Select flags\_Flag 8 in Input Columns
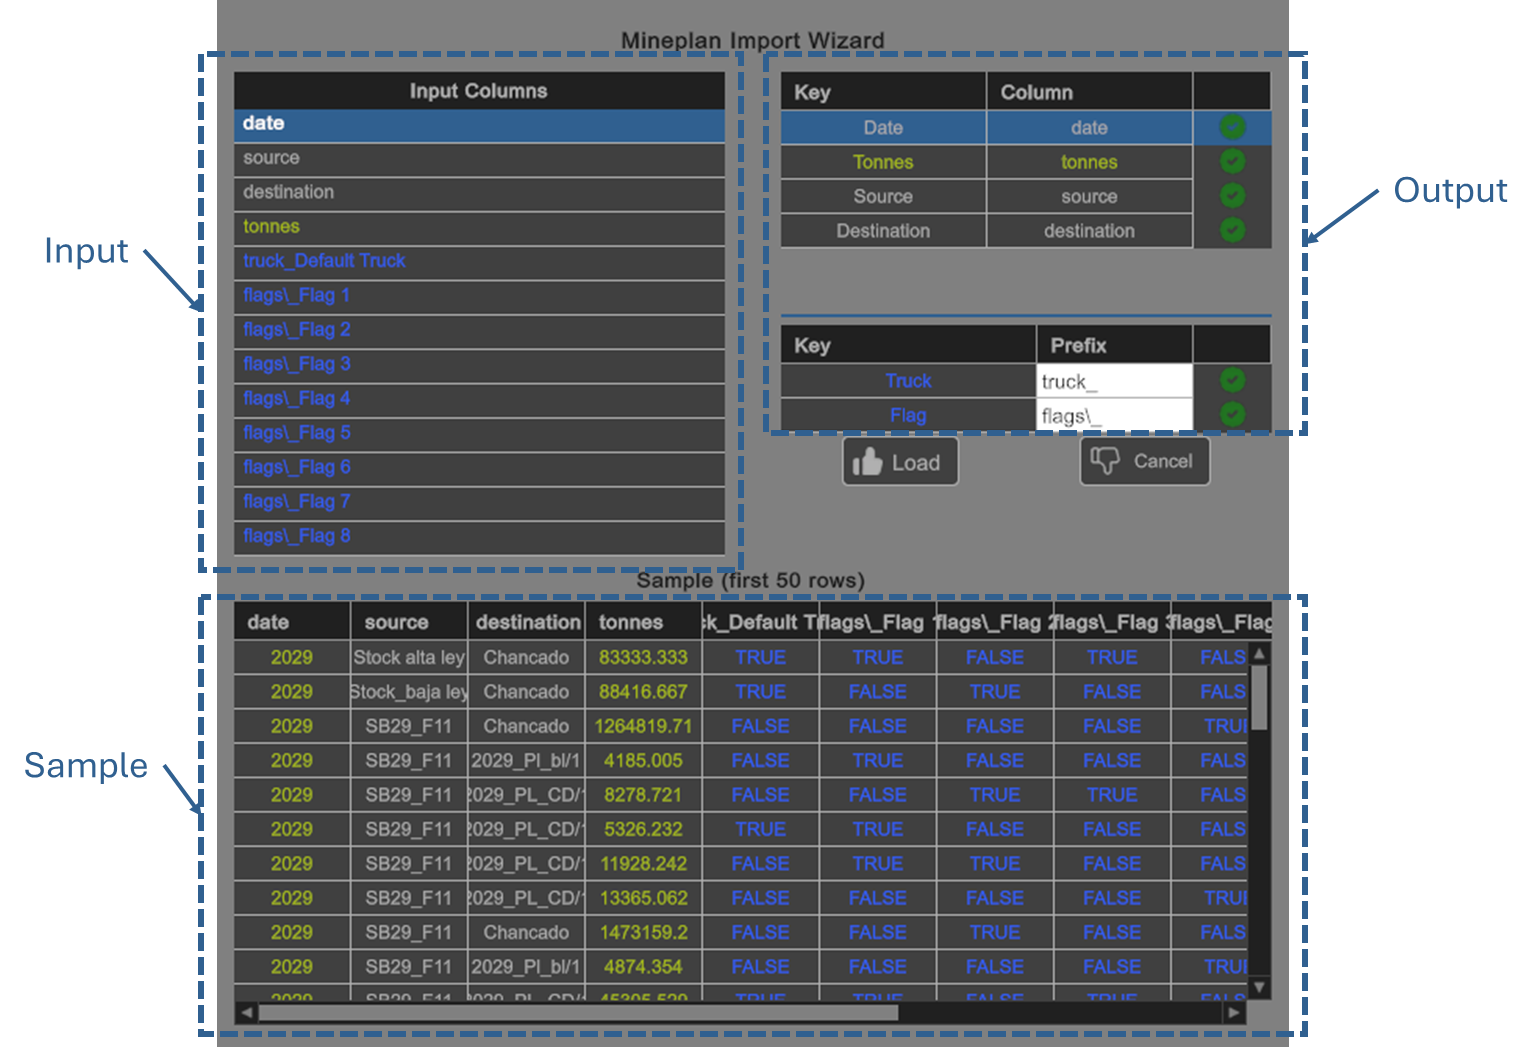 pos(479,536)
